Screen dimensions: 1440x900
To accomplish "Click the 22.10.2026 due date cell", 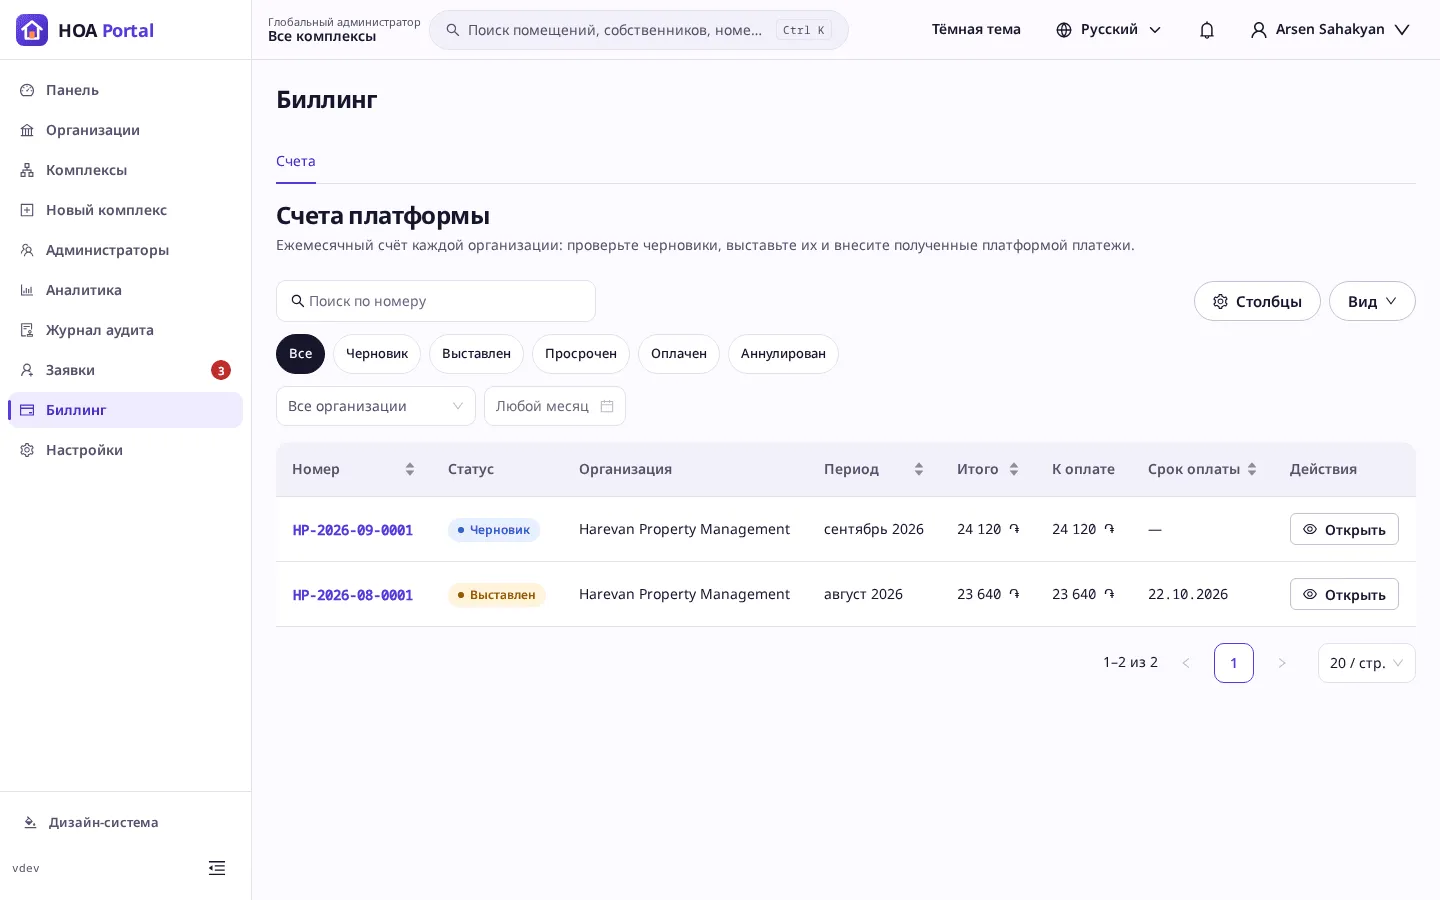I will click(x=1188, y=594).
